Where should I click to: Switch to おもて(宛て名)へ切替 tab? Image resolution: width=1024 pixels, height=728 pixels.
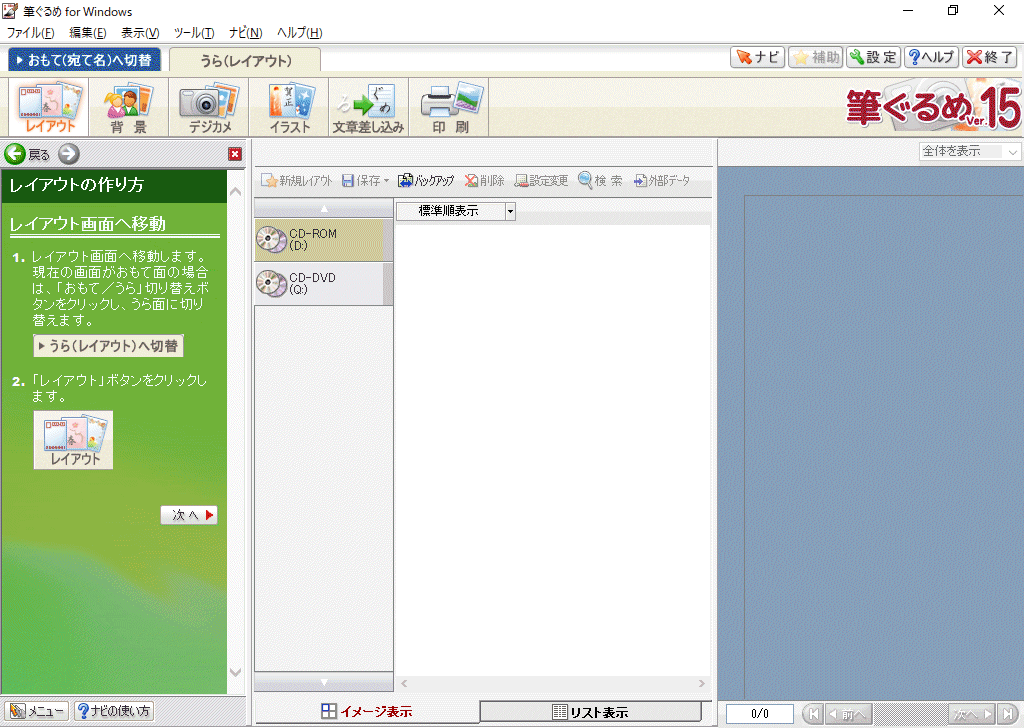(84, 59)
